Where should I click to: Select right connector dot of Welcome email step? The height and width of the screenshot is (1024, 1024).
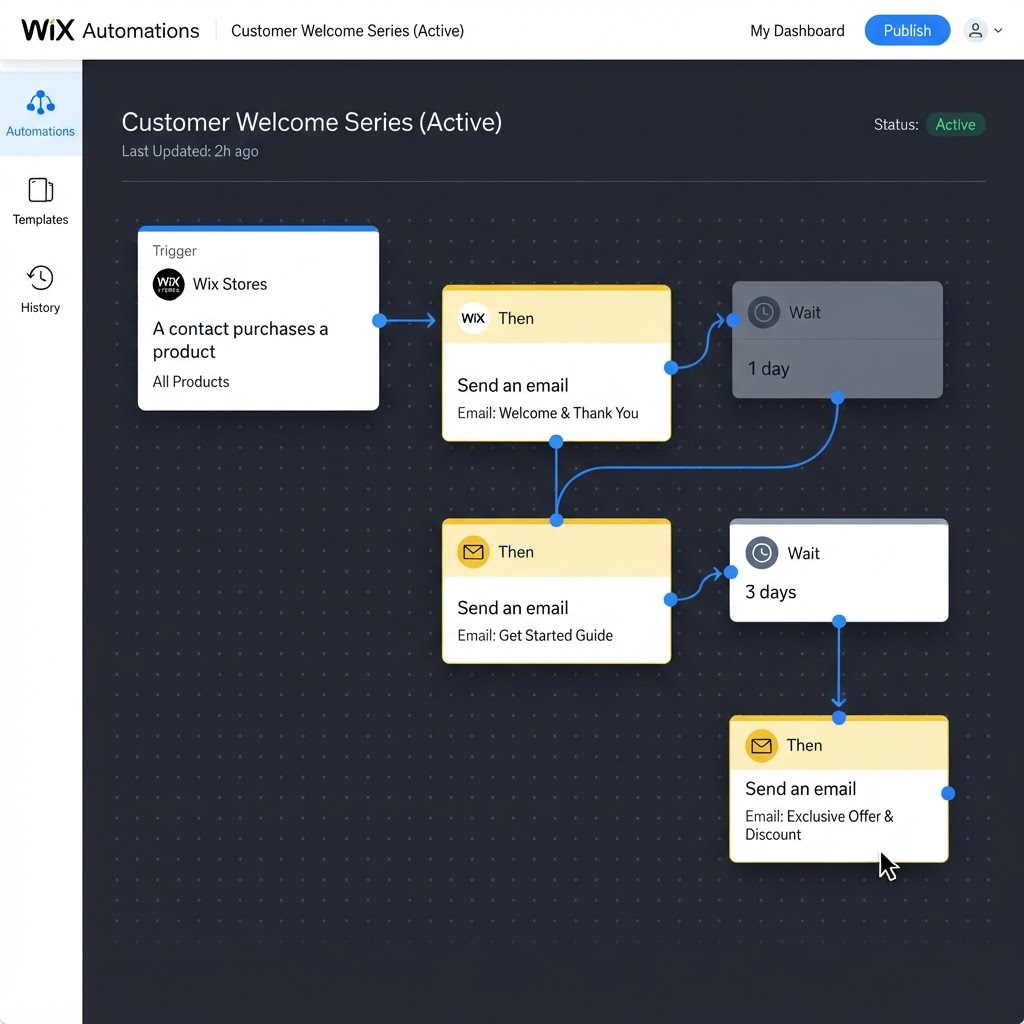click(x=671, y=368)
